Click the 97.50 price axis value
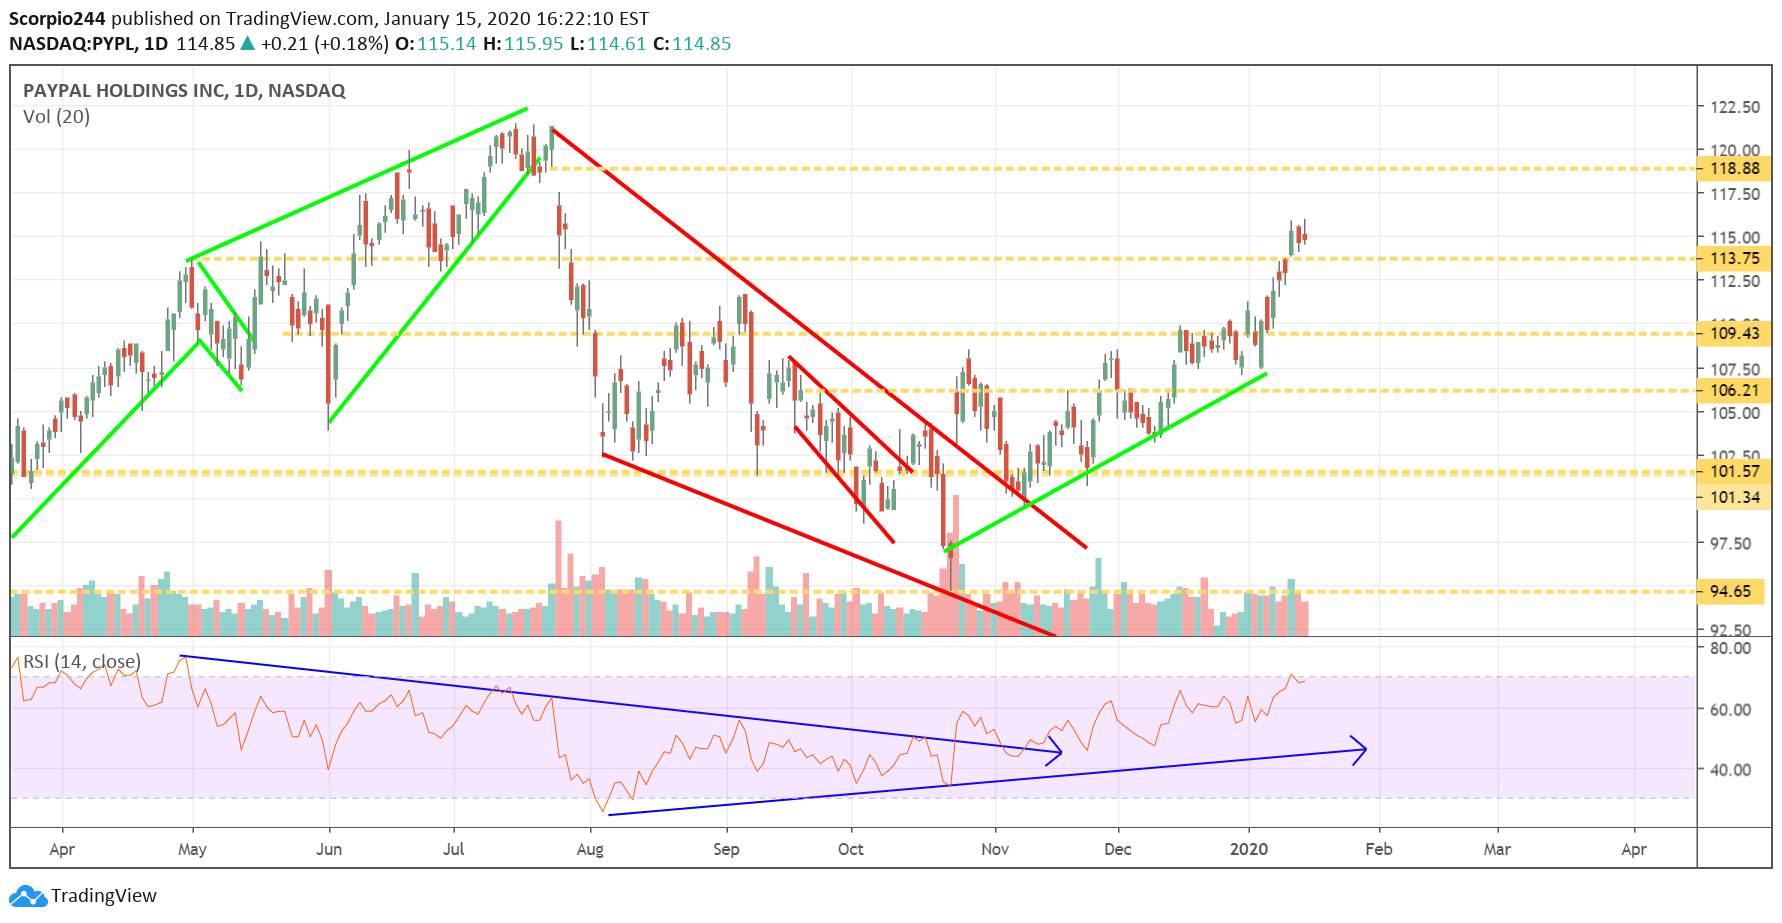Viewport: 1782px width, 923px height. (x=1730, y=543)
